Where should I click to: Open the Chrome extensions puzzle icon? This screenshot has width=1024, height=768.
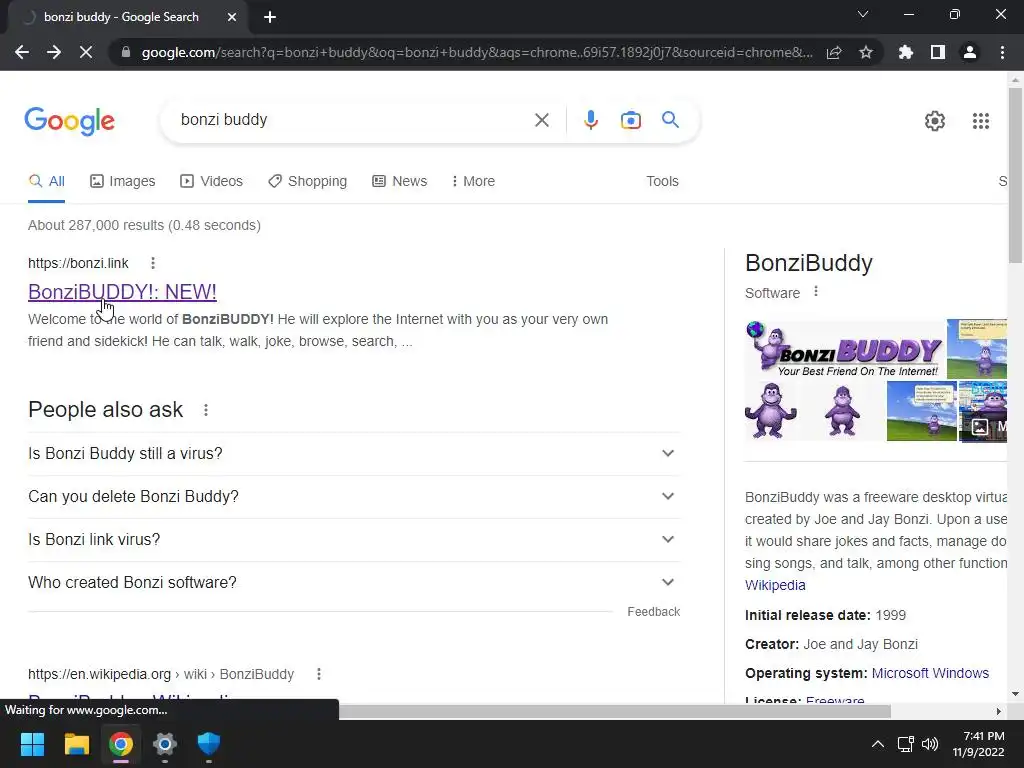point(906,52)
